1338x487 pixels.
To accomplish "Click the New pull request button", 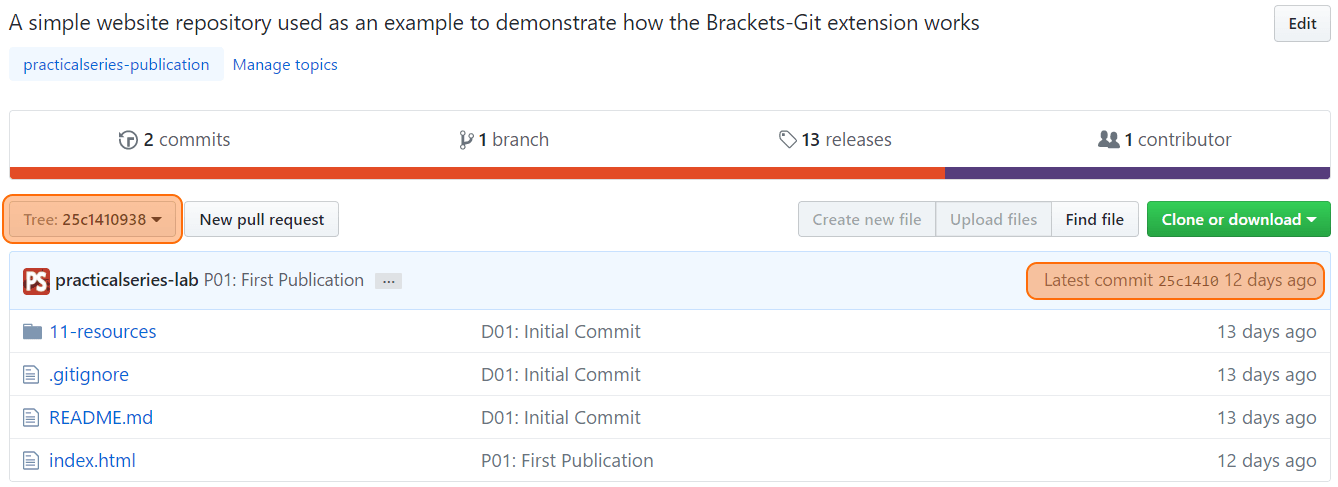I will point(262,220).
